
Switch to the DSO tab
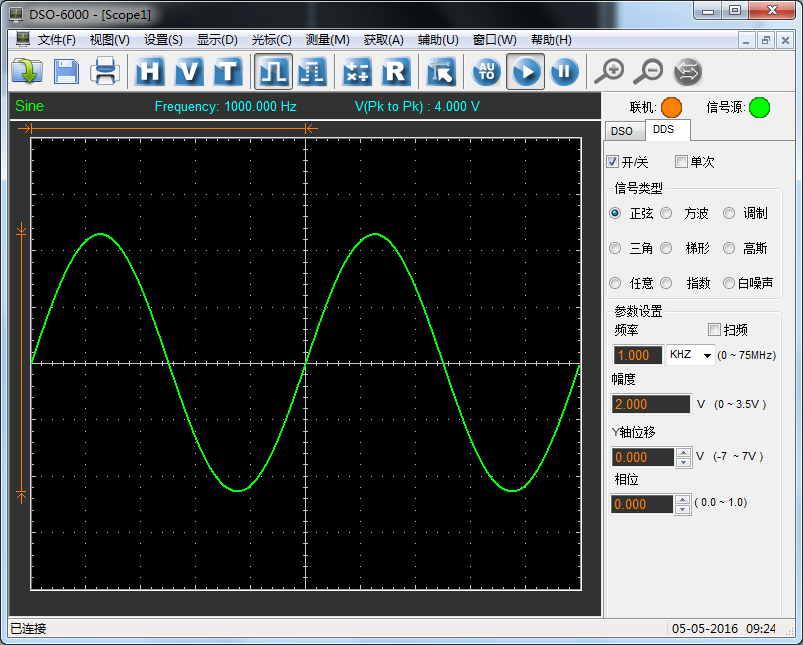pos(622,131)
